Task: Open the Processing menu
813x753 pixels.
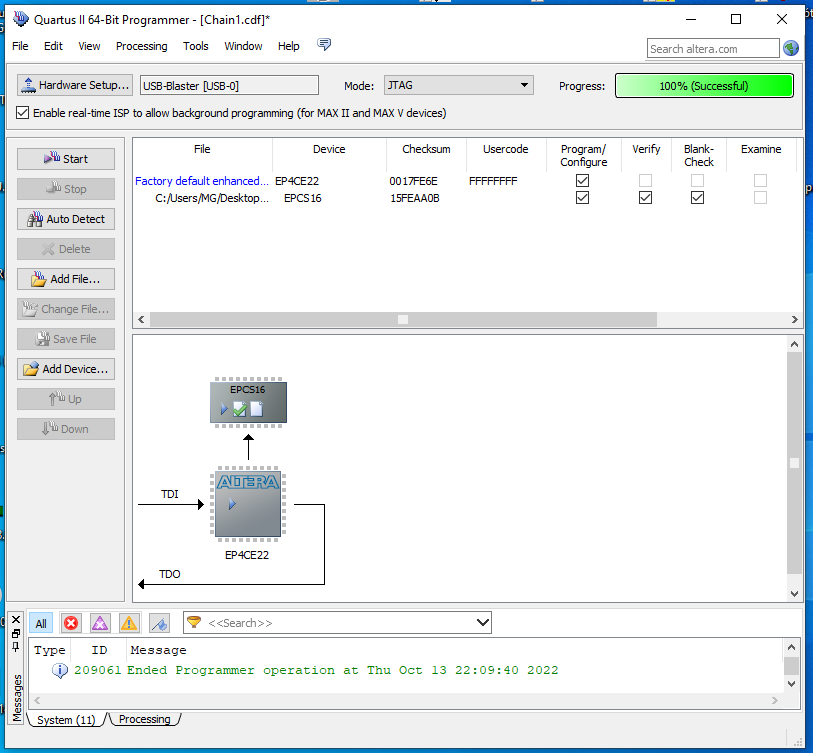Action: click(141, 46)
